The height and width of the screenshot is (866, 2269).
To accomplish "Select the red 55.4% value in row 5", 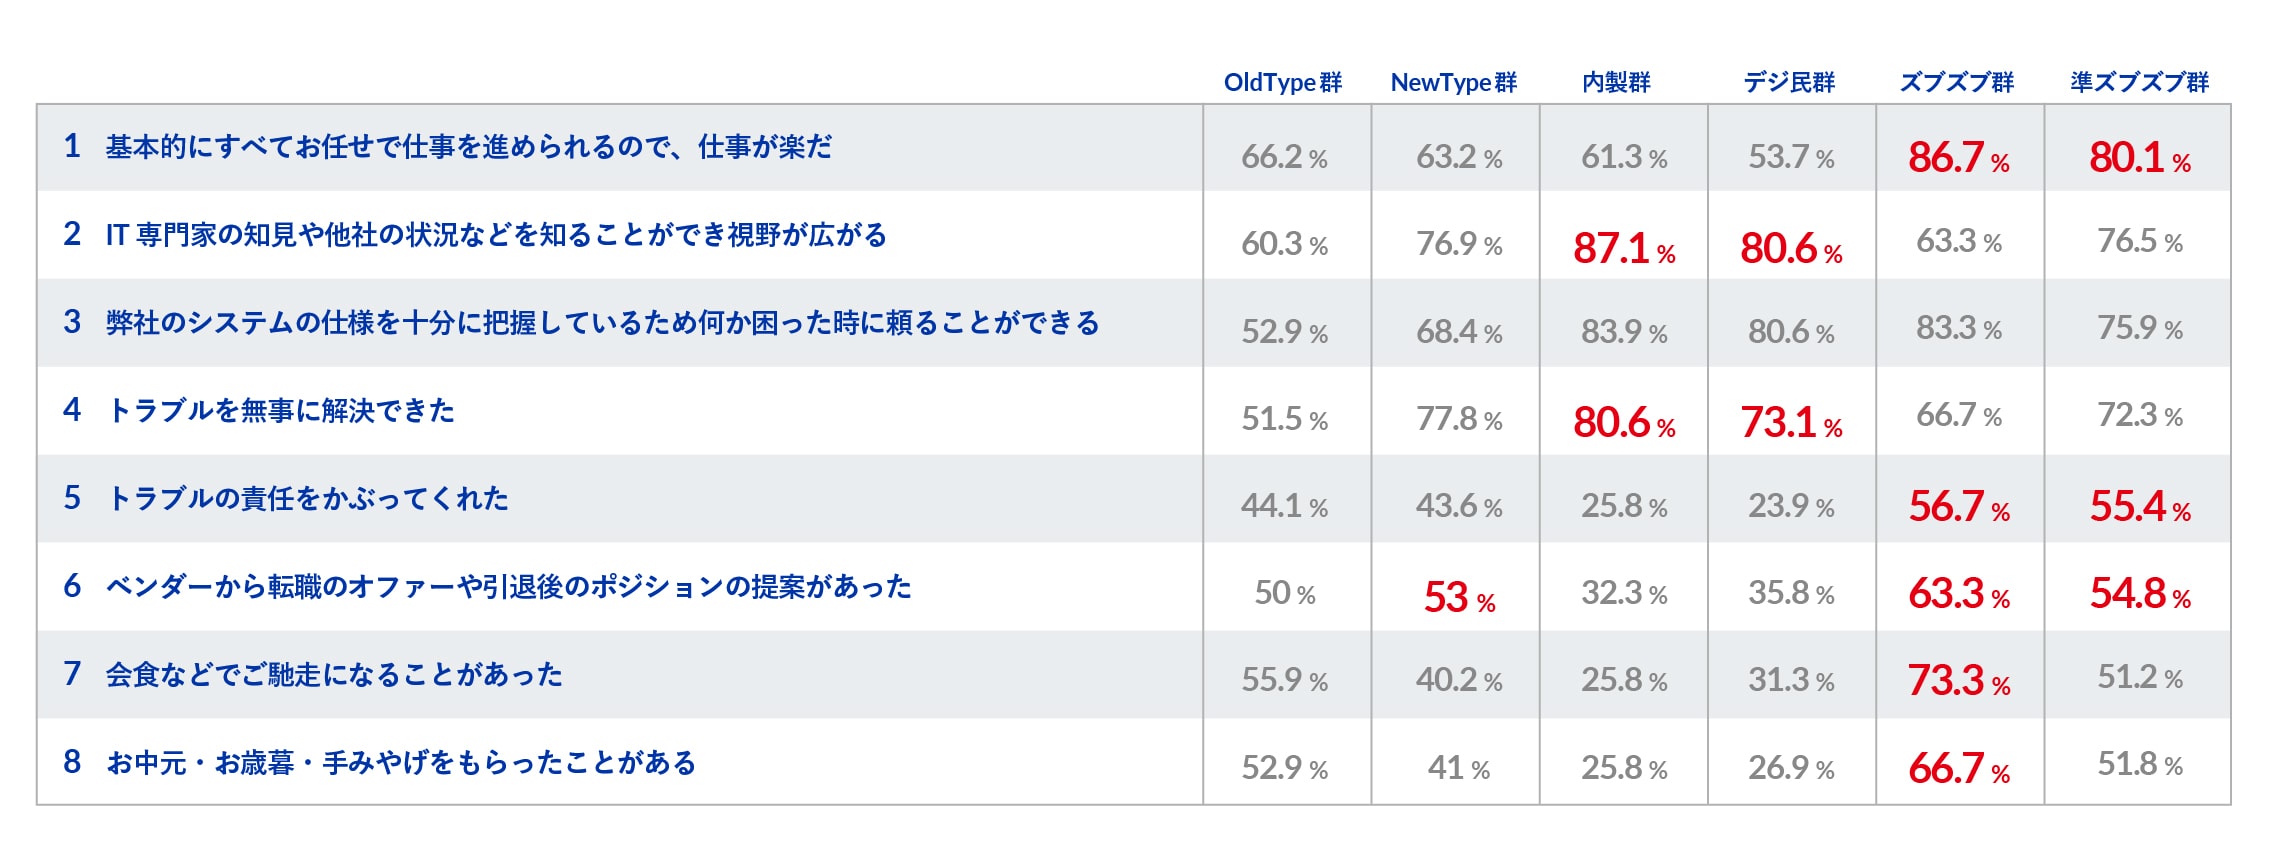I will (x=2140, y=507).
